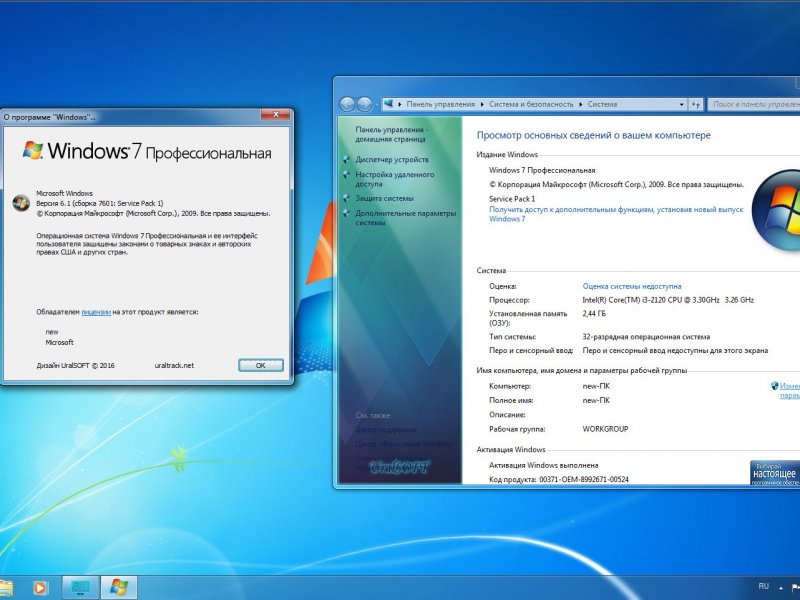Click shield icon beside 'Защита системы'

346,198
